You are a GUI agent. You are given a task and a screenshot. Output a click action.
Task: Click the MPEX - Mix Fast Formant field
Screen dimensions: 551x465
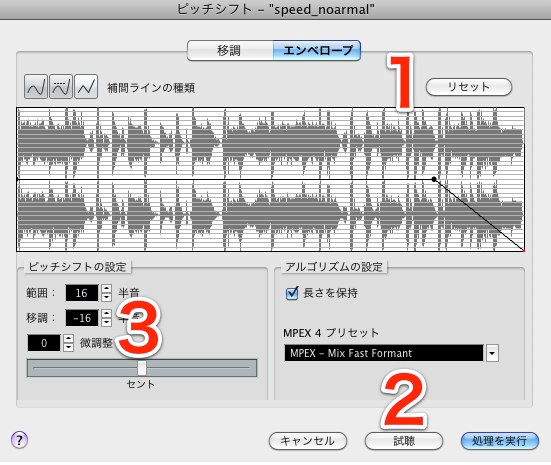(384, 353)
